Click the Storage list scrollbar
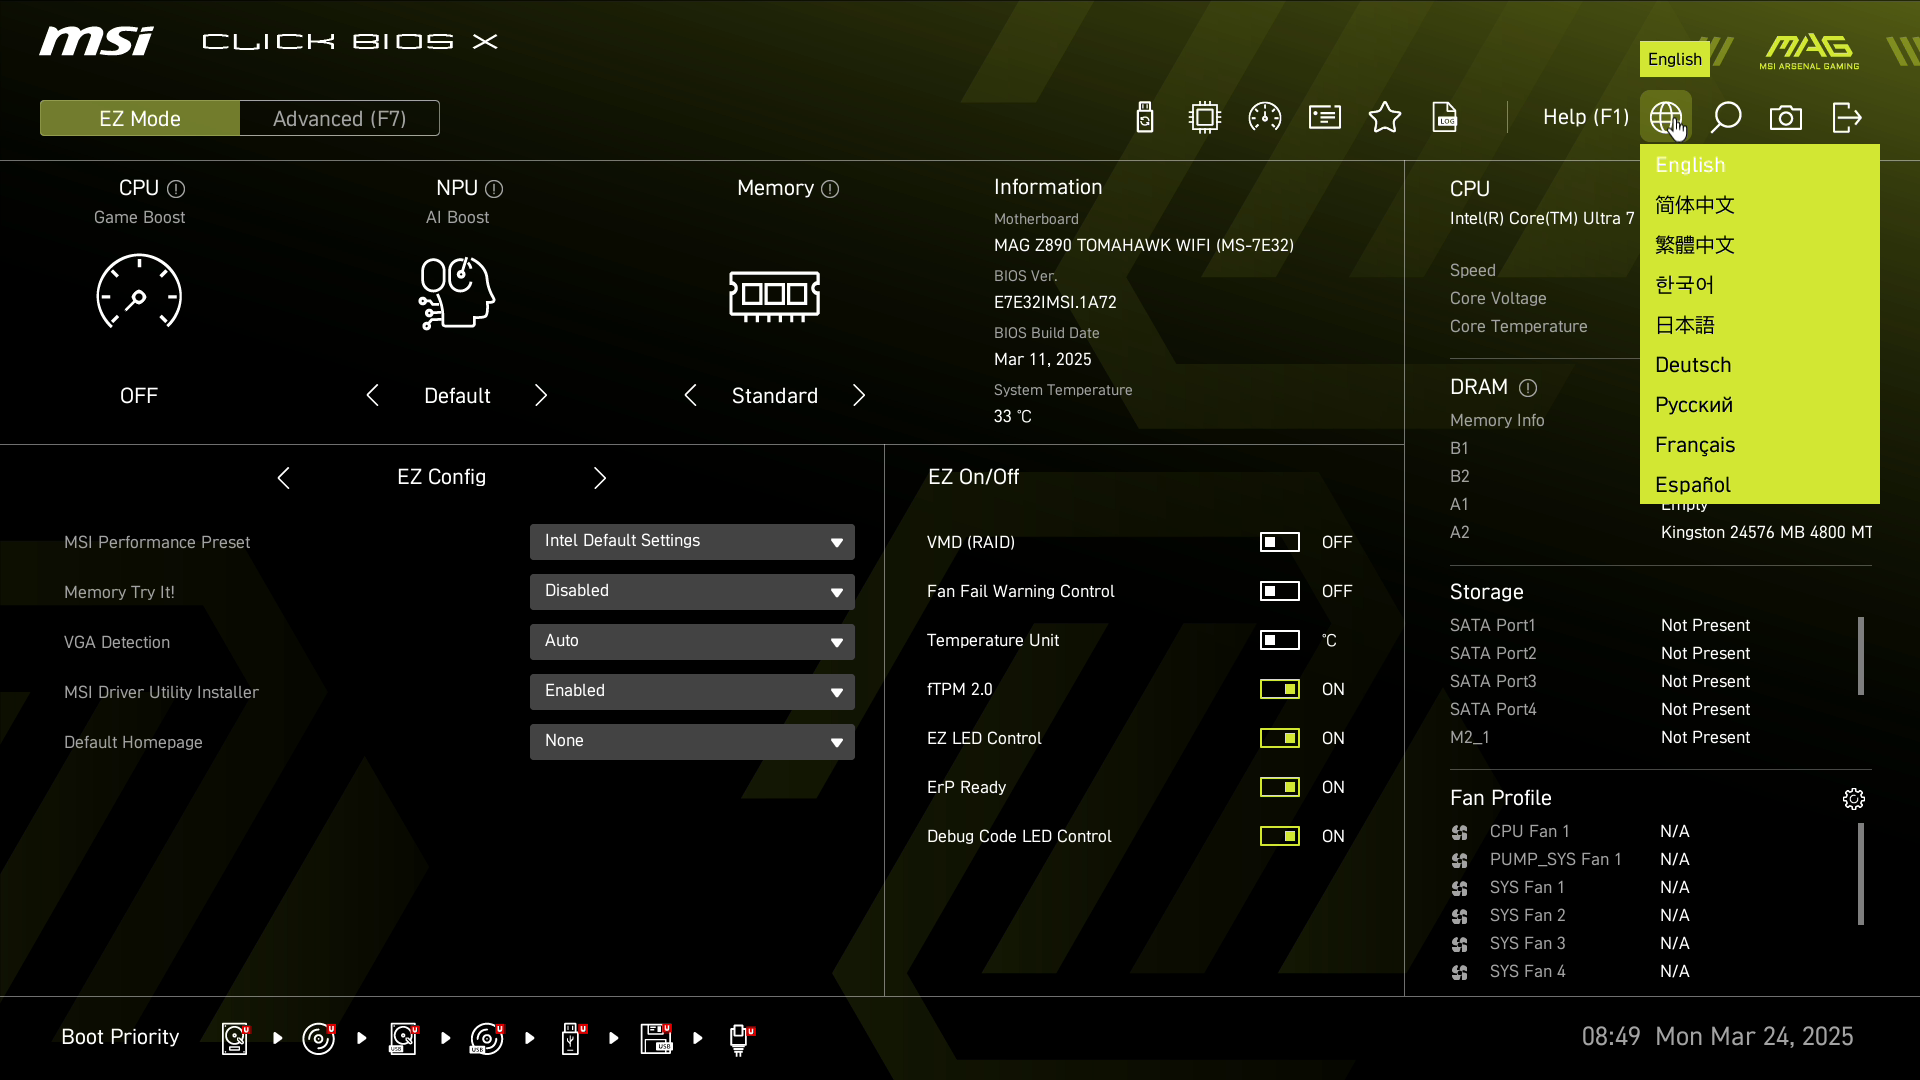The width and height of the screenshot is (1920, 1080). [1861, 656]
